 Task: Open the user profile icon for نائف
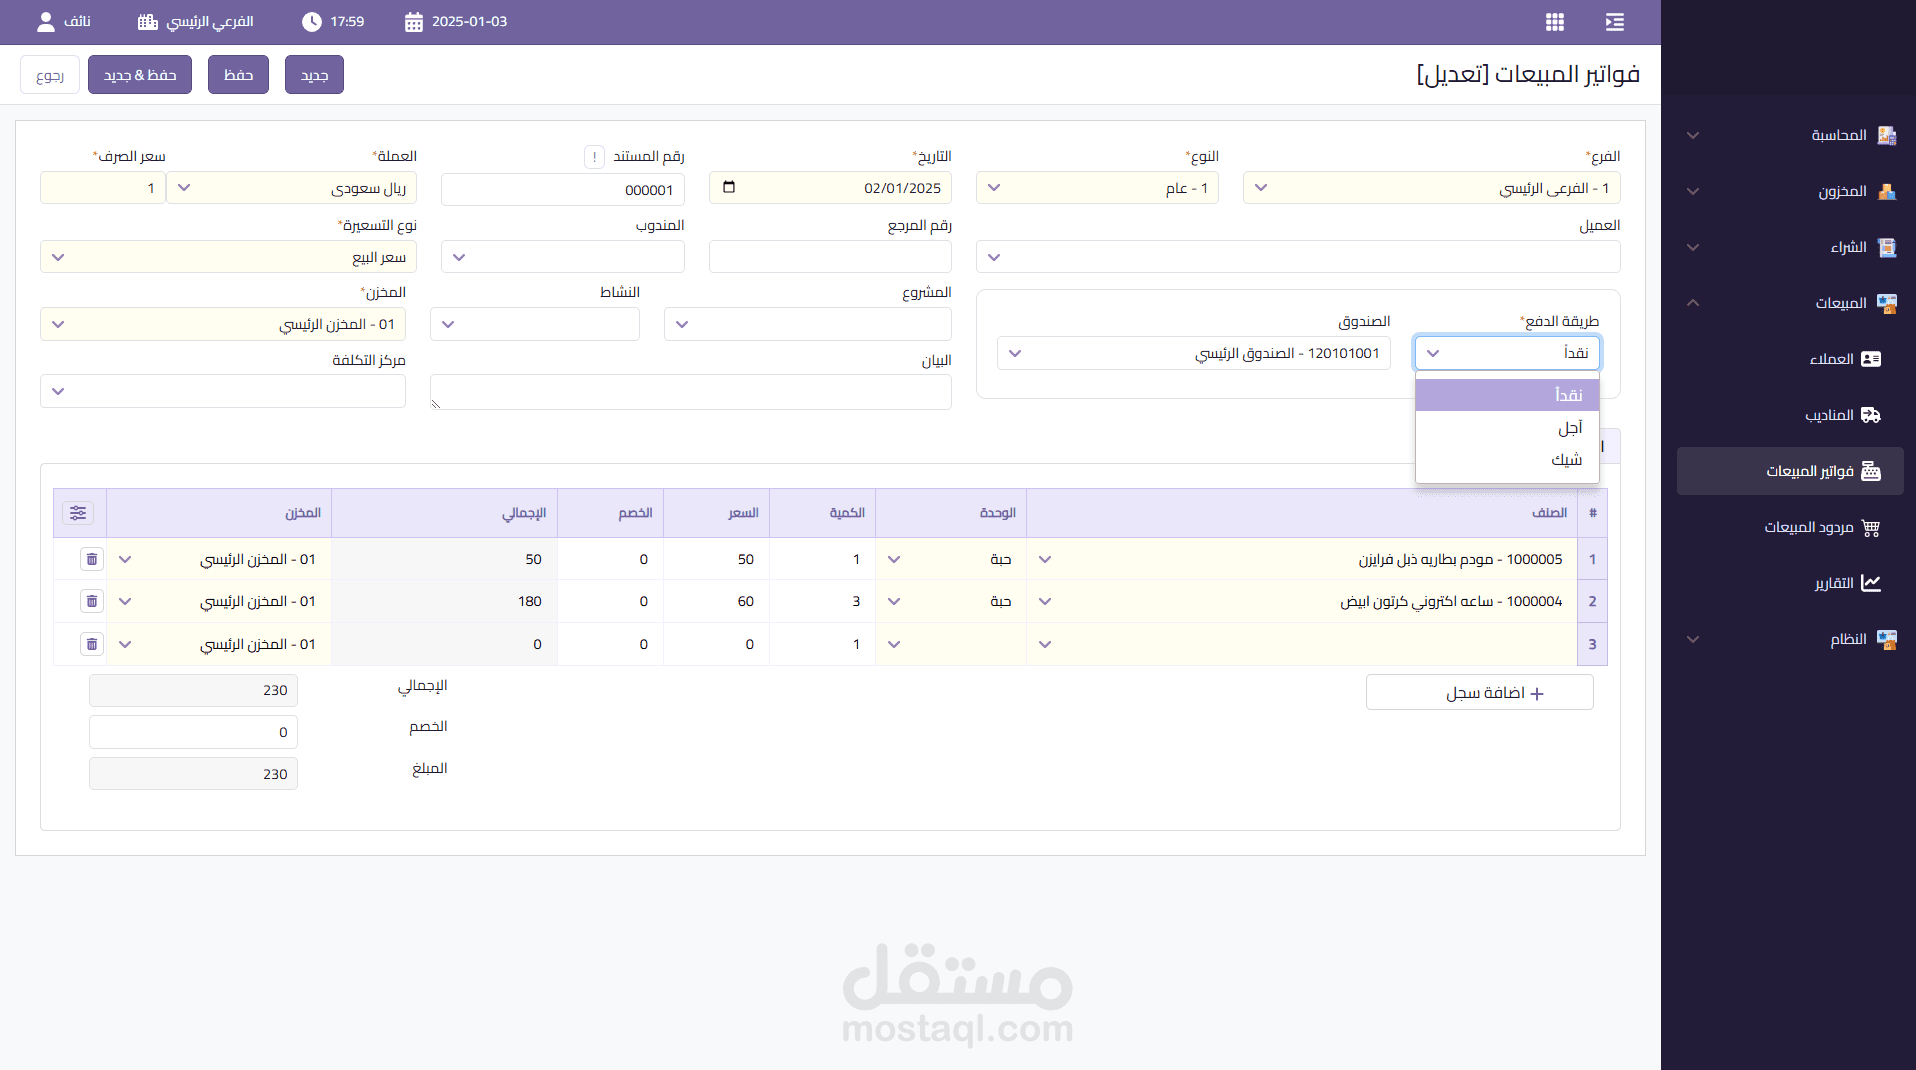(46, 22)
